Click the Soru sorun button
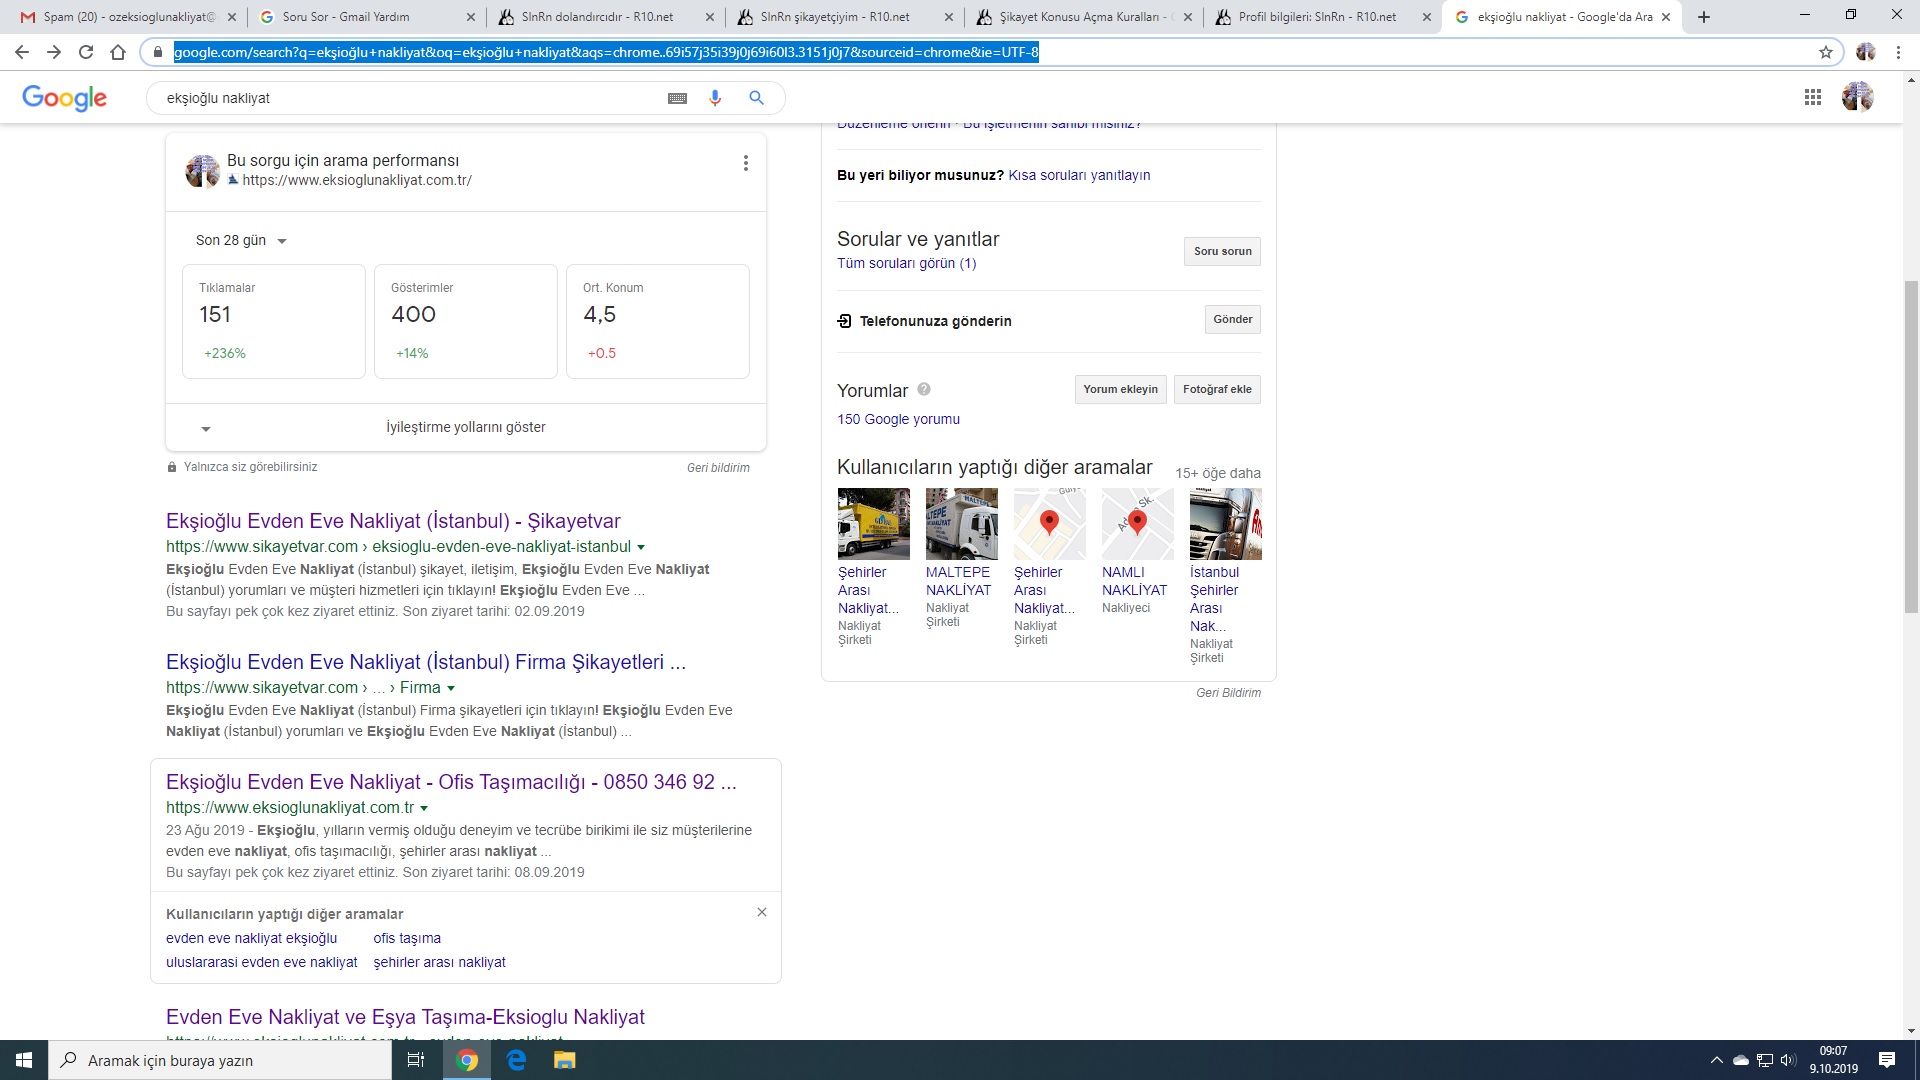The image size is (1920, 1080). [x=1222, y=251]
